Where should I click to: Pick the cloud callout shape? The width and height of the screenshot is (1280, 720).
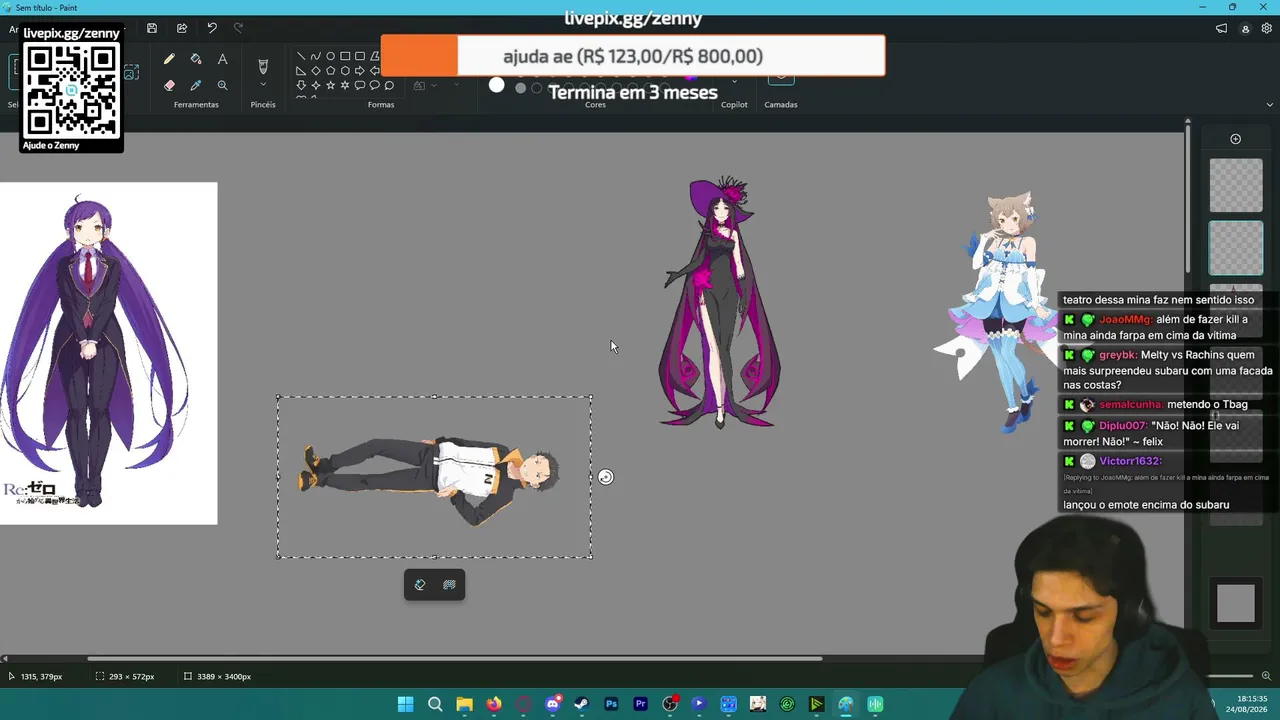pyautogui.click(x=389, y=85)
